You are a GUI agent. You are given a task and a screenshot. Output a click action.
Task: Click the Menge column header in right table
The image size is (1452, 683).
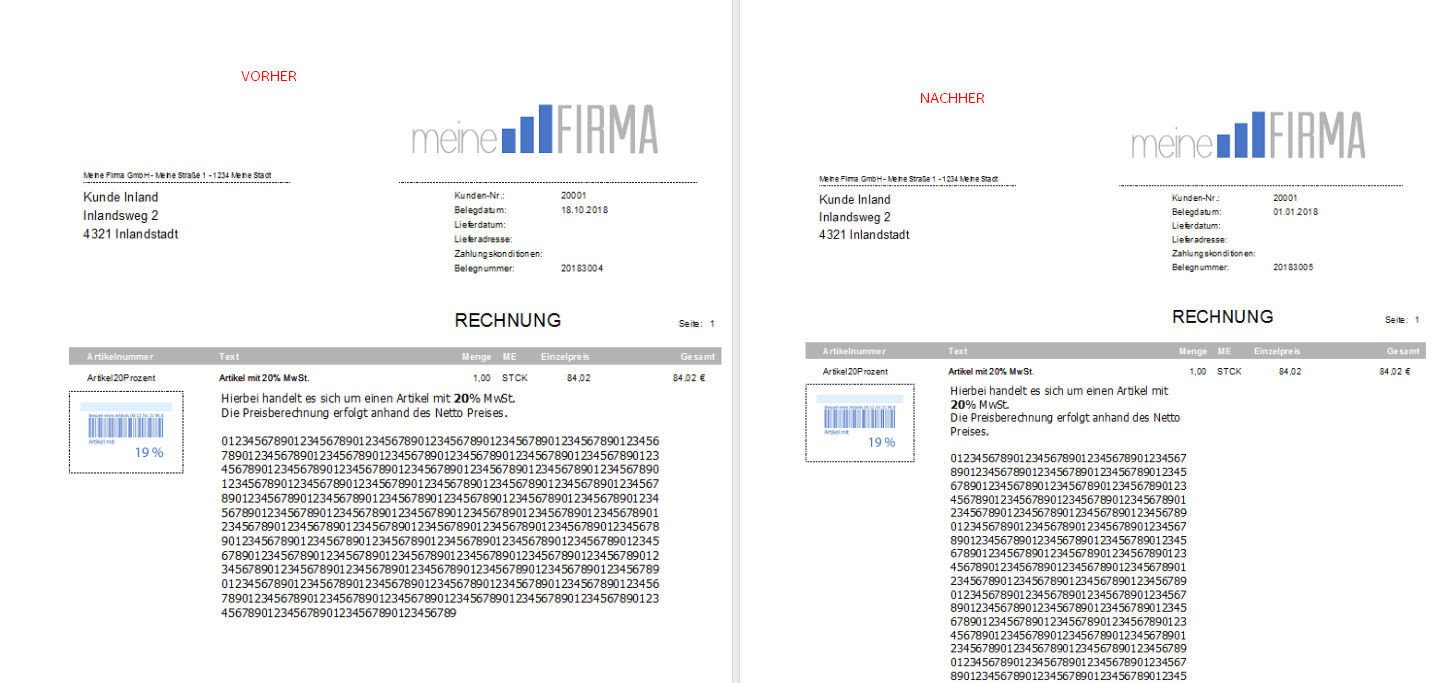coord(1192,351)
